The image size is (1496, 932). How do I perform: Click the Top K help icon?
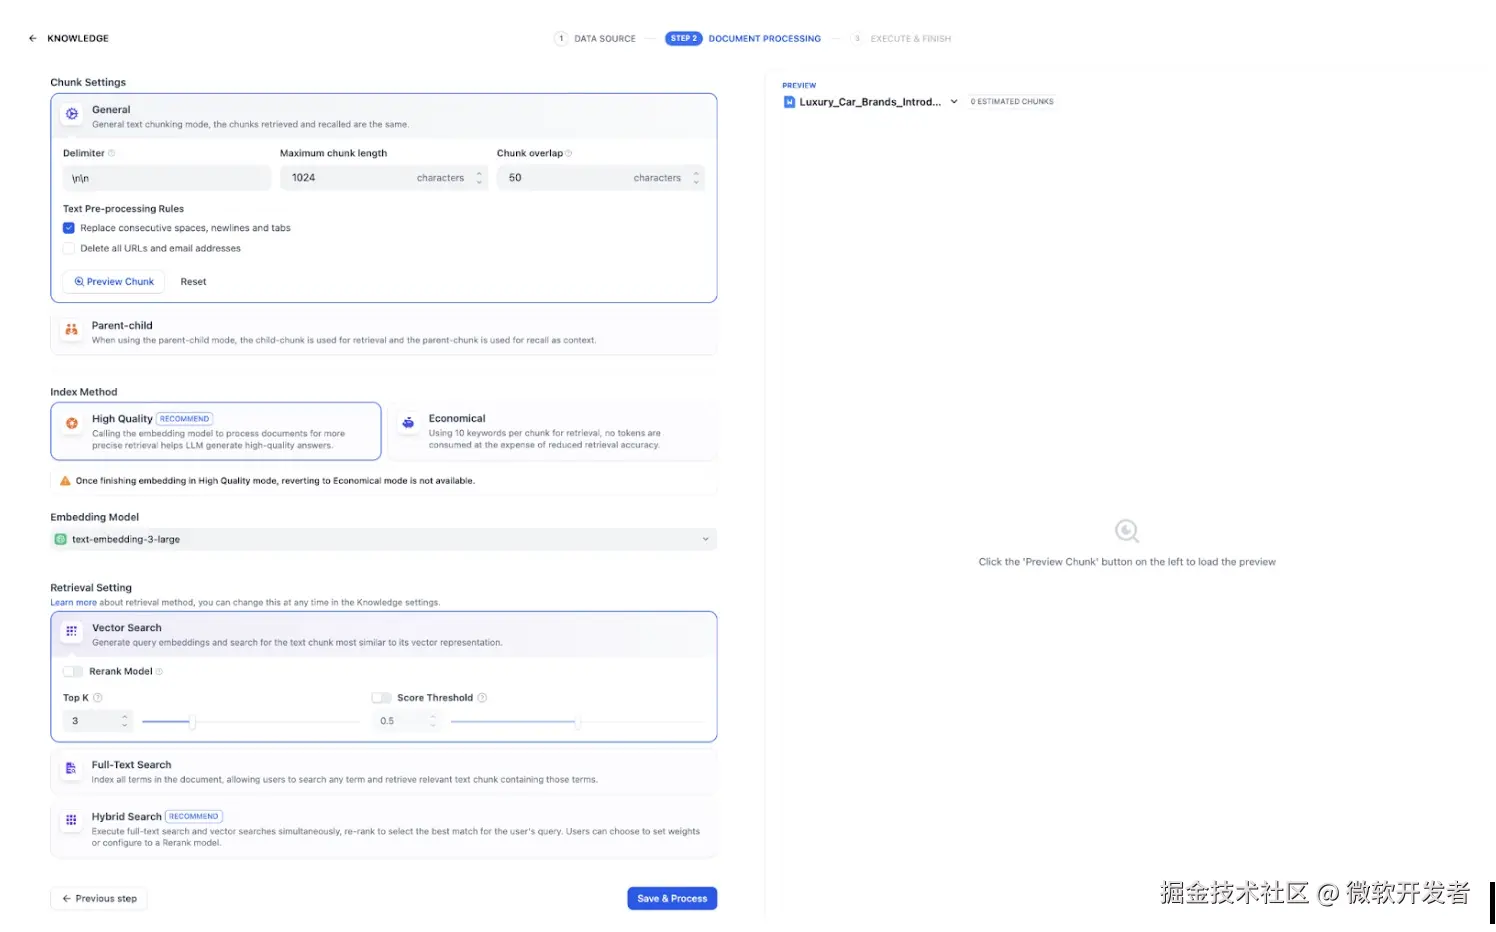click(x=98, y=698)
